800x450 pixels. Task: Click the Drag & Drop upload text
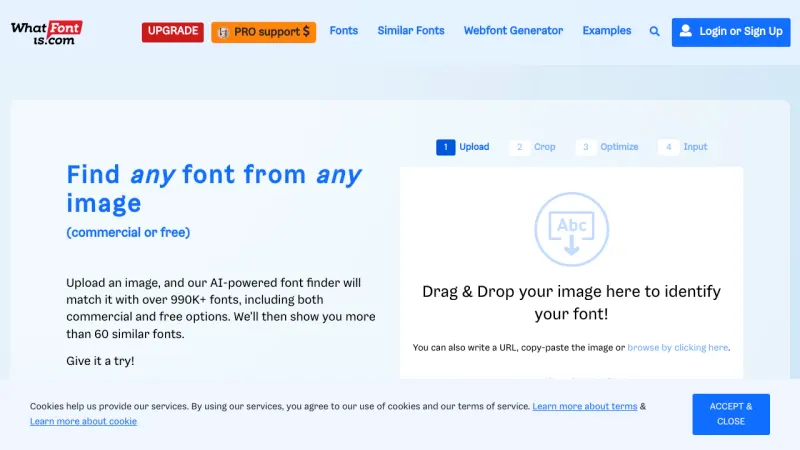point(571,302)
